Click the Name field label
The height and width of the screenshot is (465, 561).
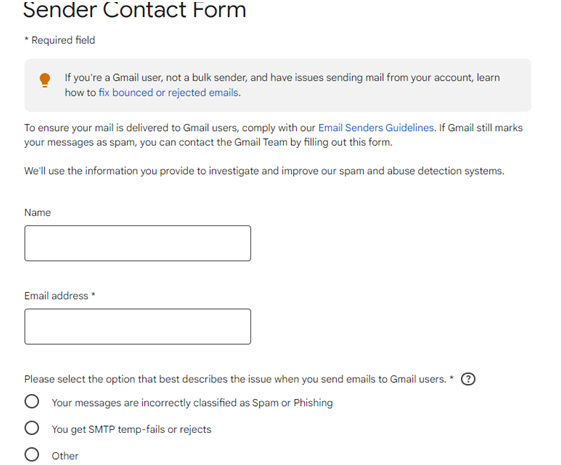pos(38,212)
